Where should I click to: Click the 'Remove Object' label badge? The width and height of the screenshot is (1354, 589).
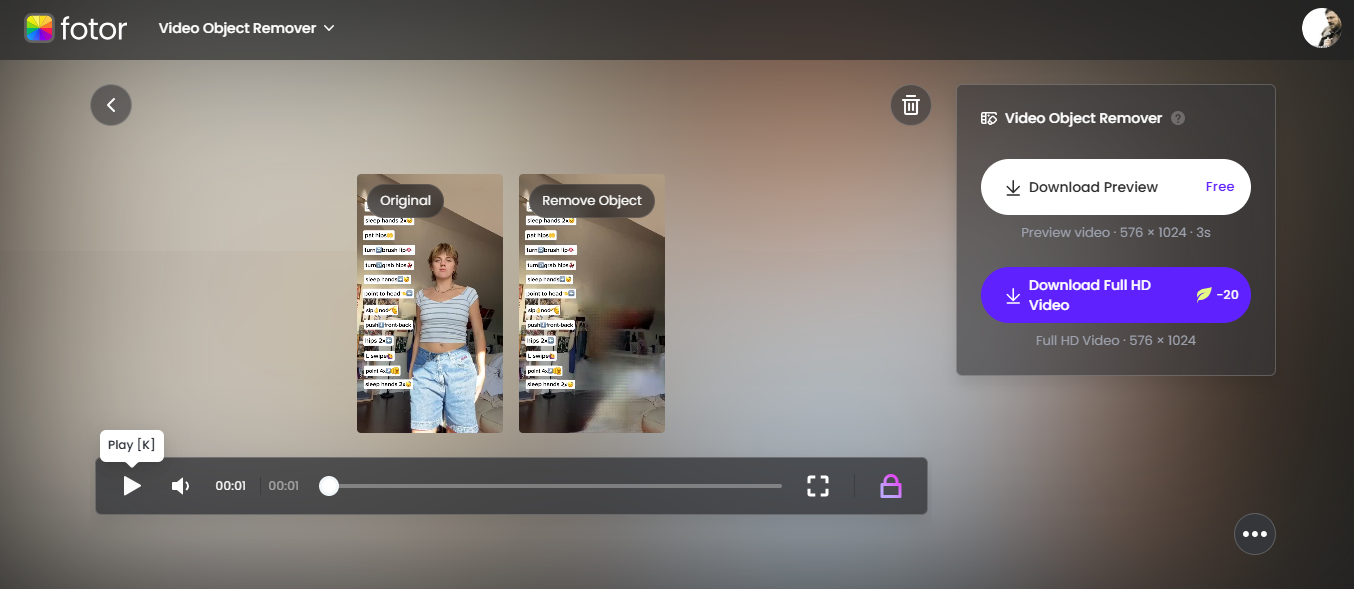(592, 201)
